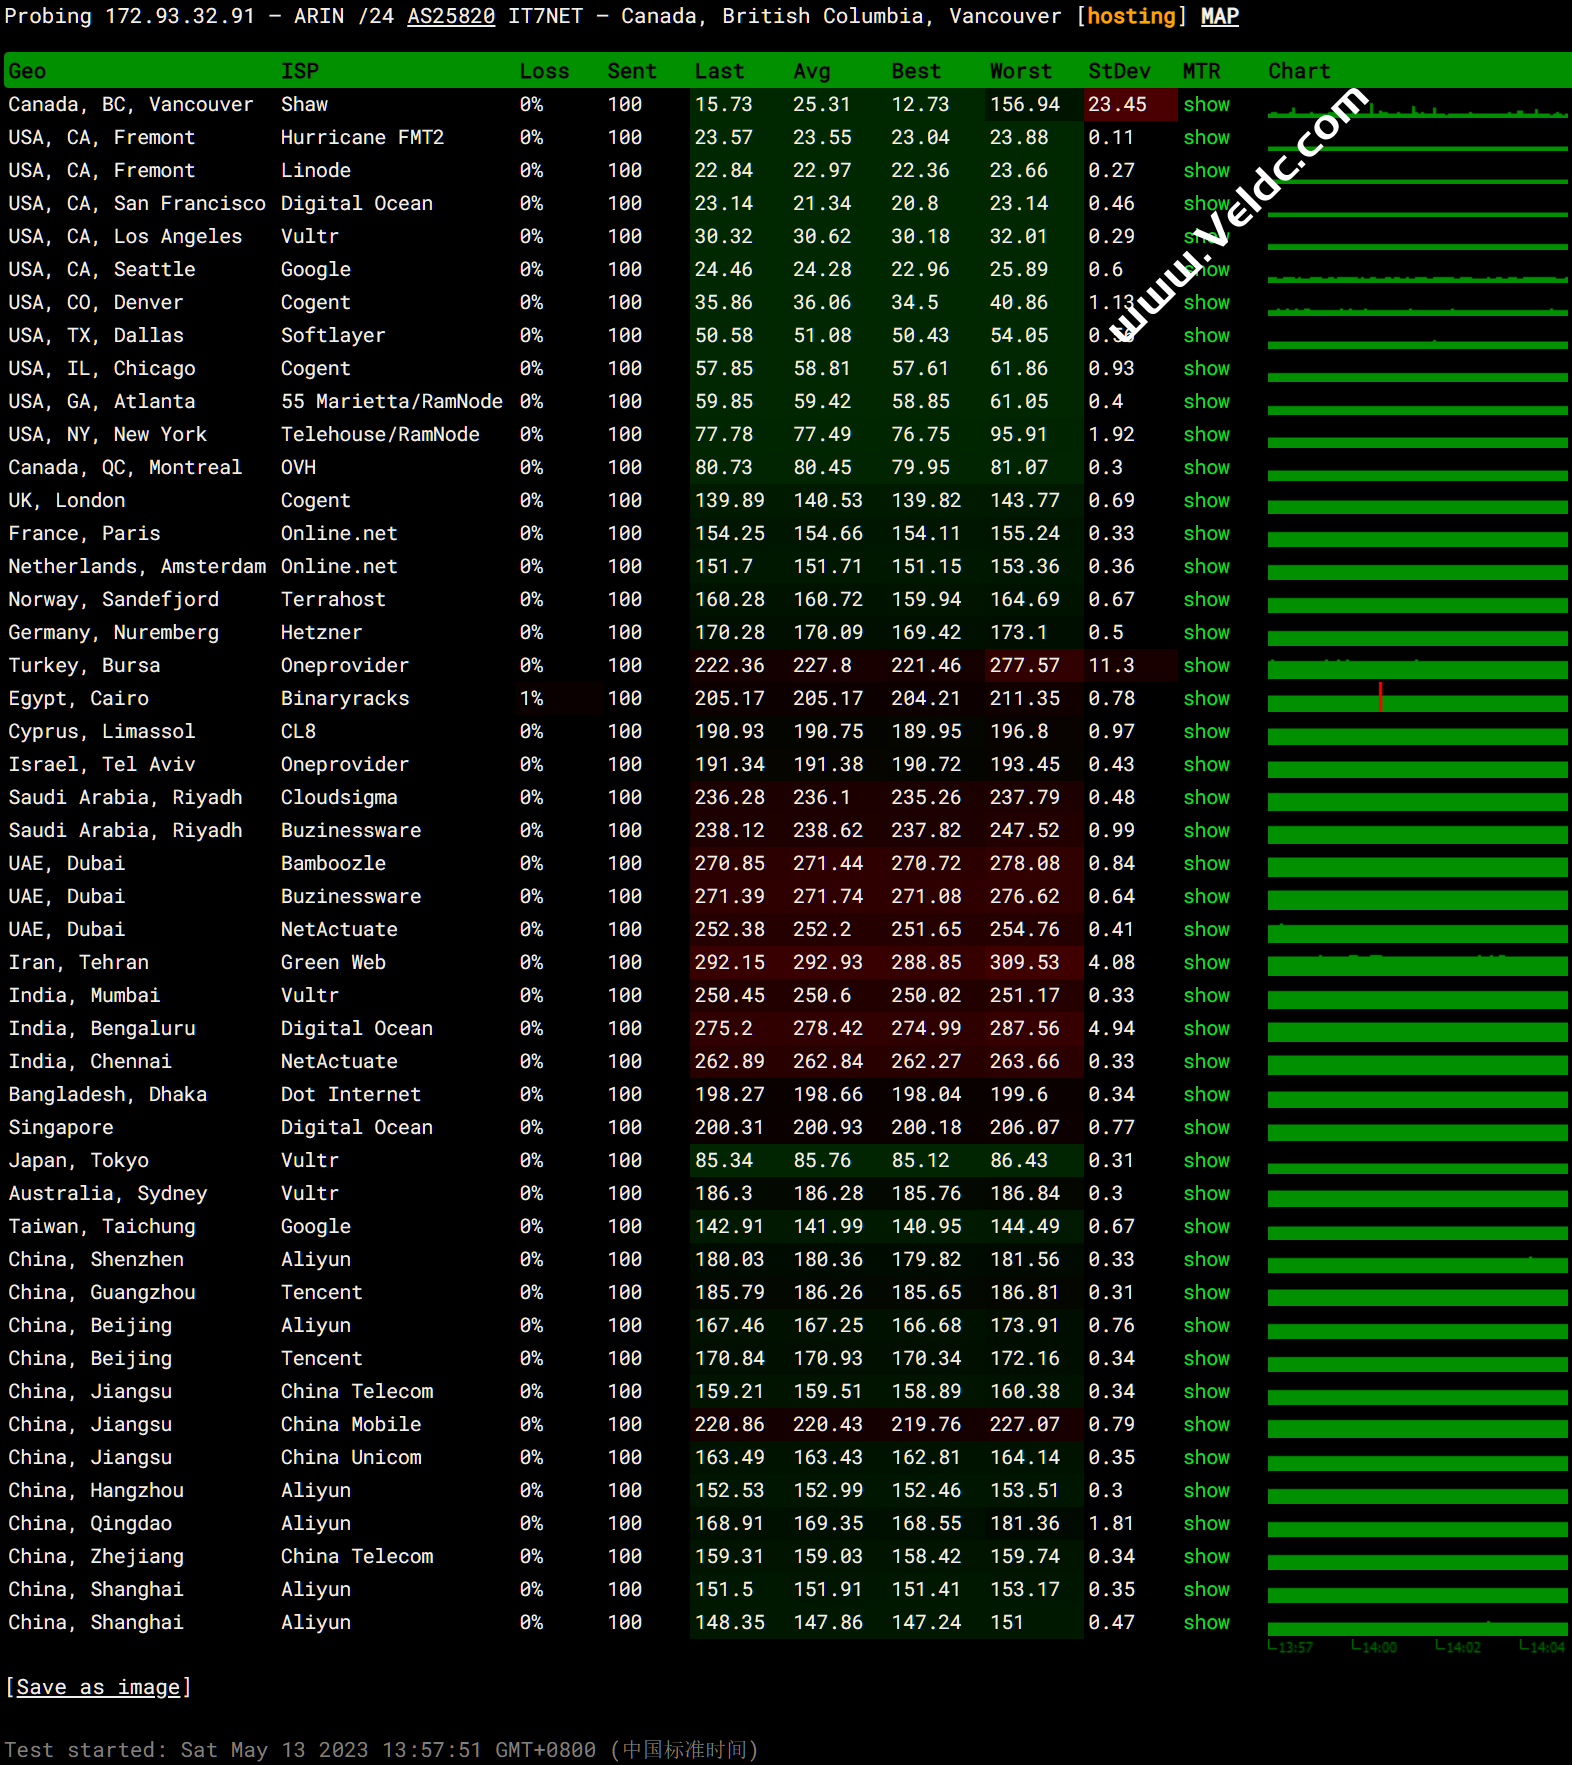The image size is (1572, 1765).
Task: Open the MAP link
Action: pyautogui.click(x=1219, y=16)
